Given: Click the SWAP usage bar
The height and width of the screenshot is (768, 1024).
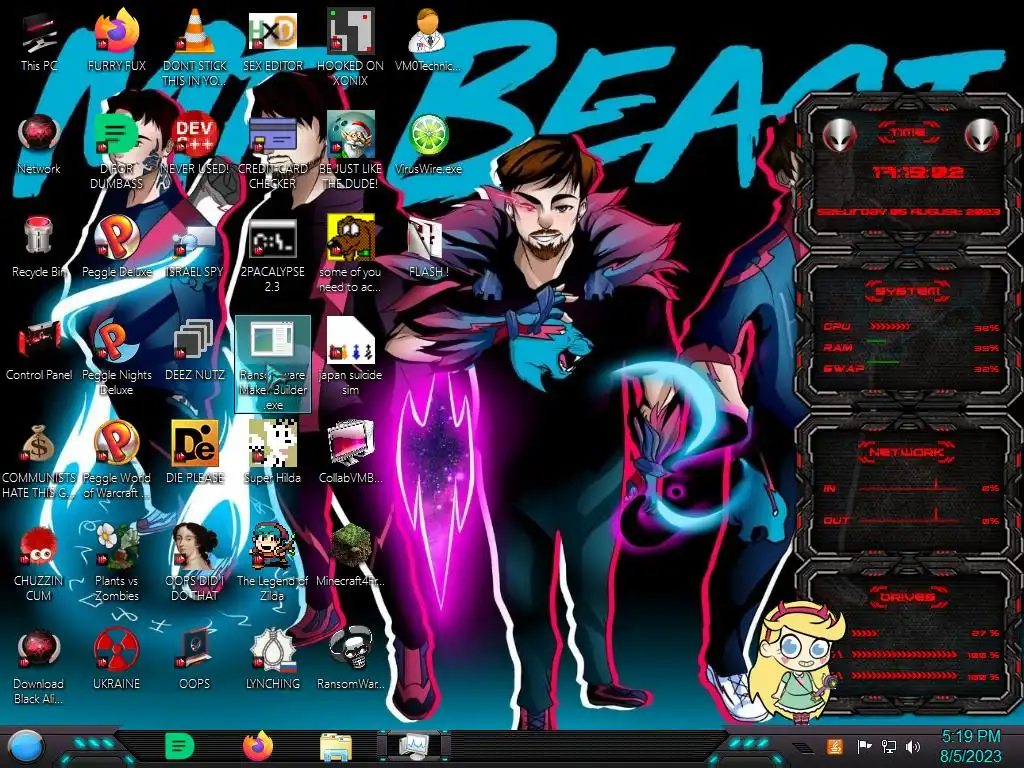Looking at the screenshot, I should (x=882, y=361).
